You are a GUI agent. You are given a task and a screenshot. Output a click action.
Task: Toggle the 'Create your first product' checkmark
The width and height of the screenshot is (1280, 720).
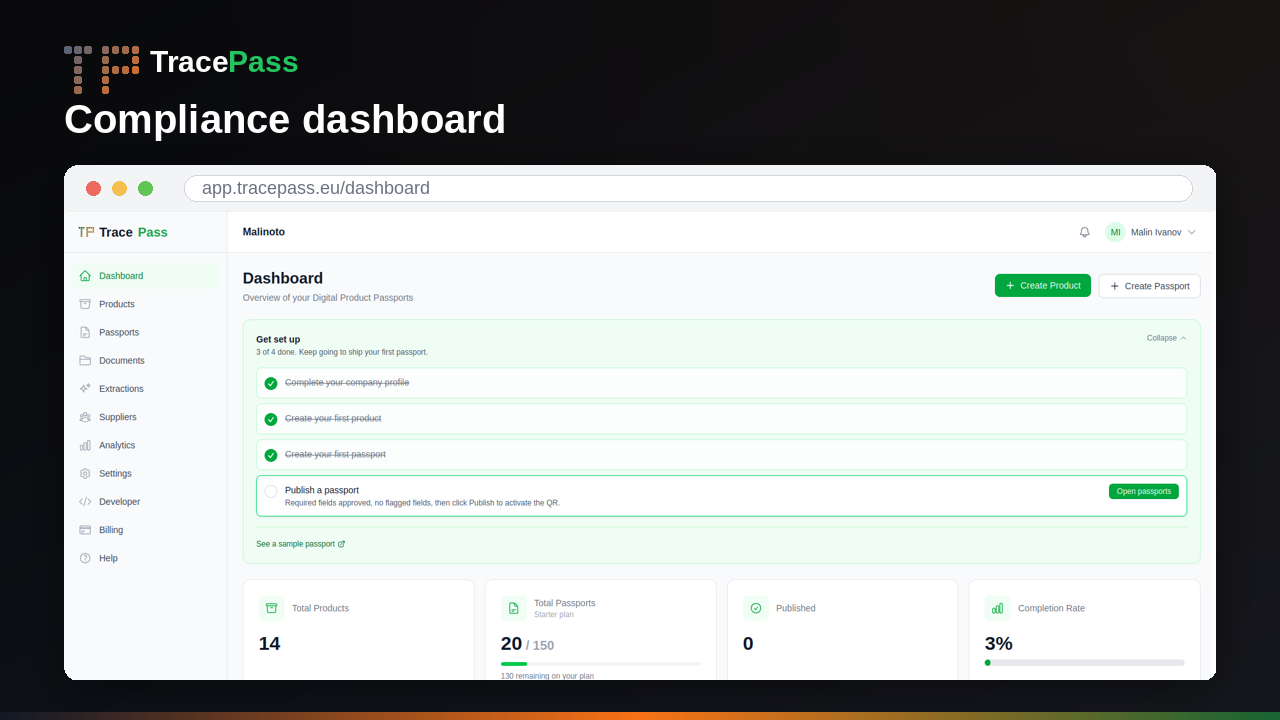pyautogui.click(x=270, y=419)
